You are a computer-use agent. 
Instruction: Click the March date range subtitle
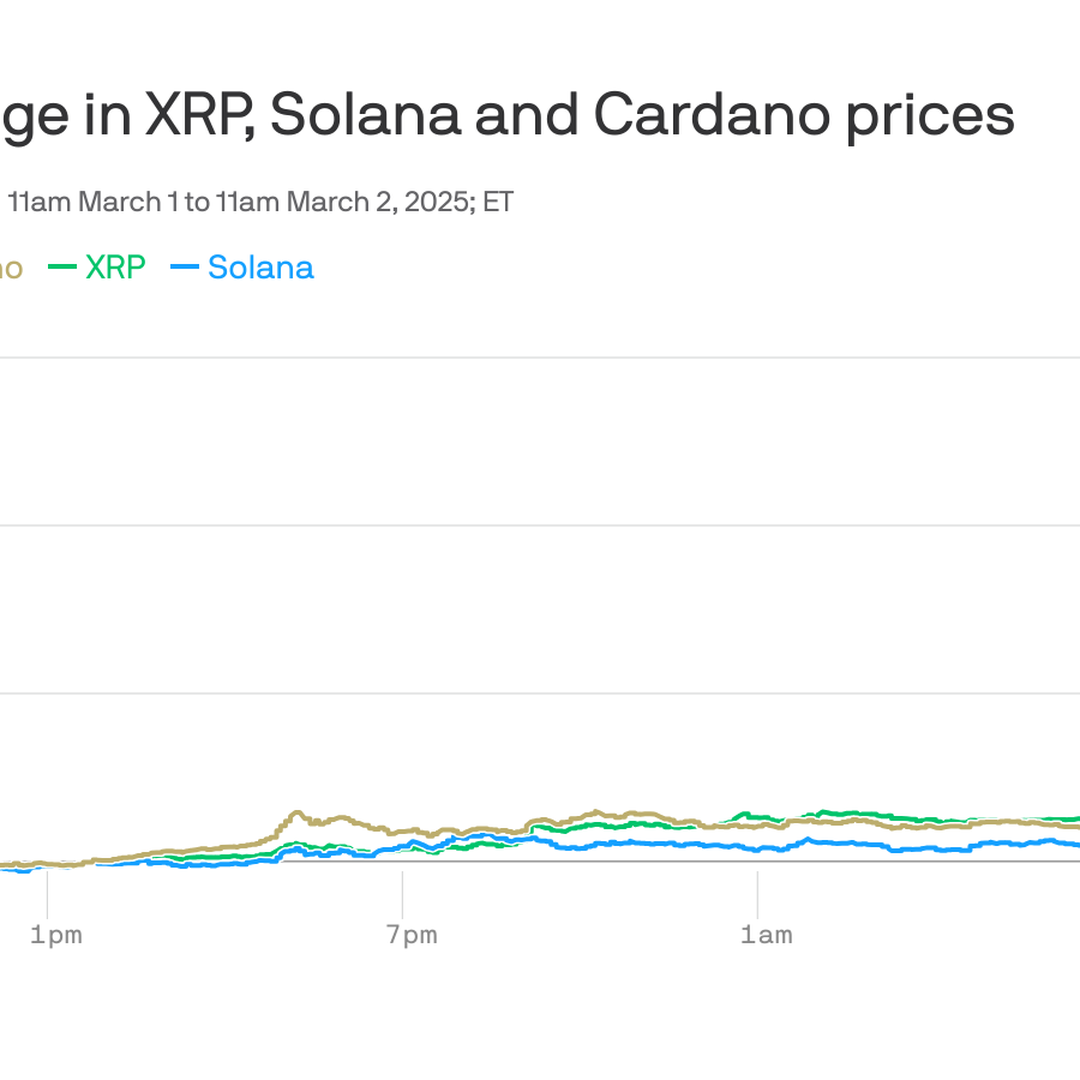click(260, 202)
